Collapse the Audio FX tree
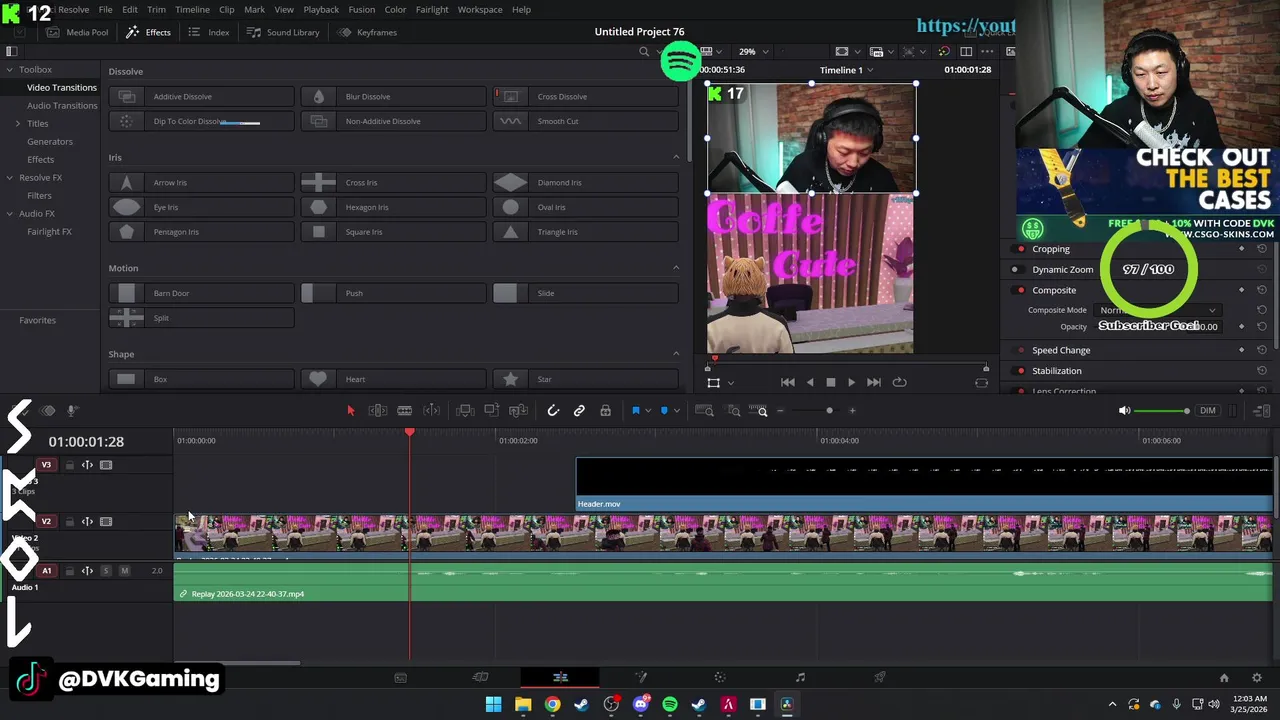Screen dimensions: 1280x720 [x=10, y=214]
